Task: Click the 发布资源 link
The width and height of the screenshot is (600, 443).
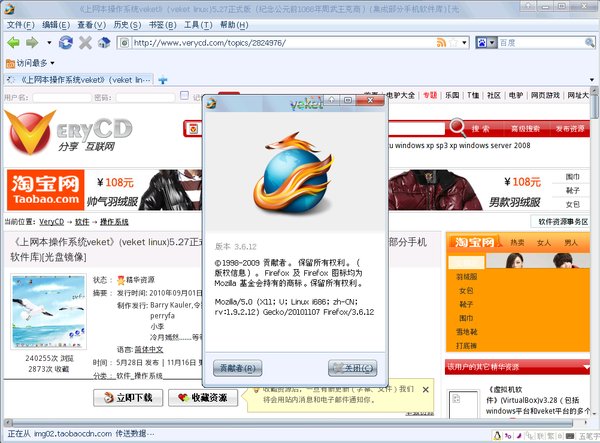Action: pos(570,129)
